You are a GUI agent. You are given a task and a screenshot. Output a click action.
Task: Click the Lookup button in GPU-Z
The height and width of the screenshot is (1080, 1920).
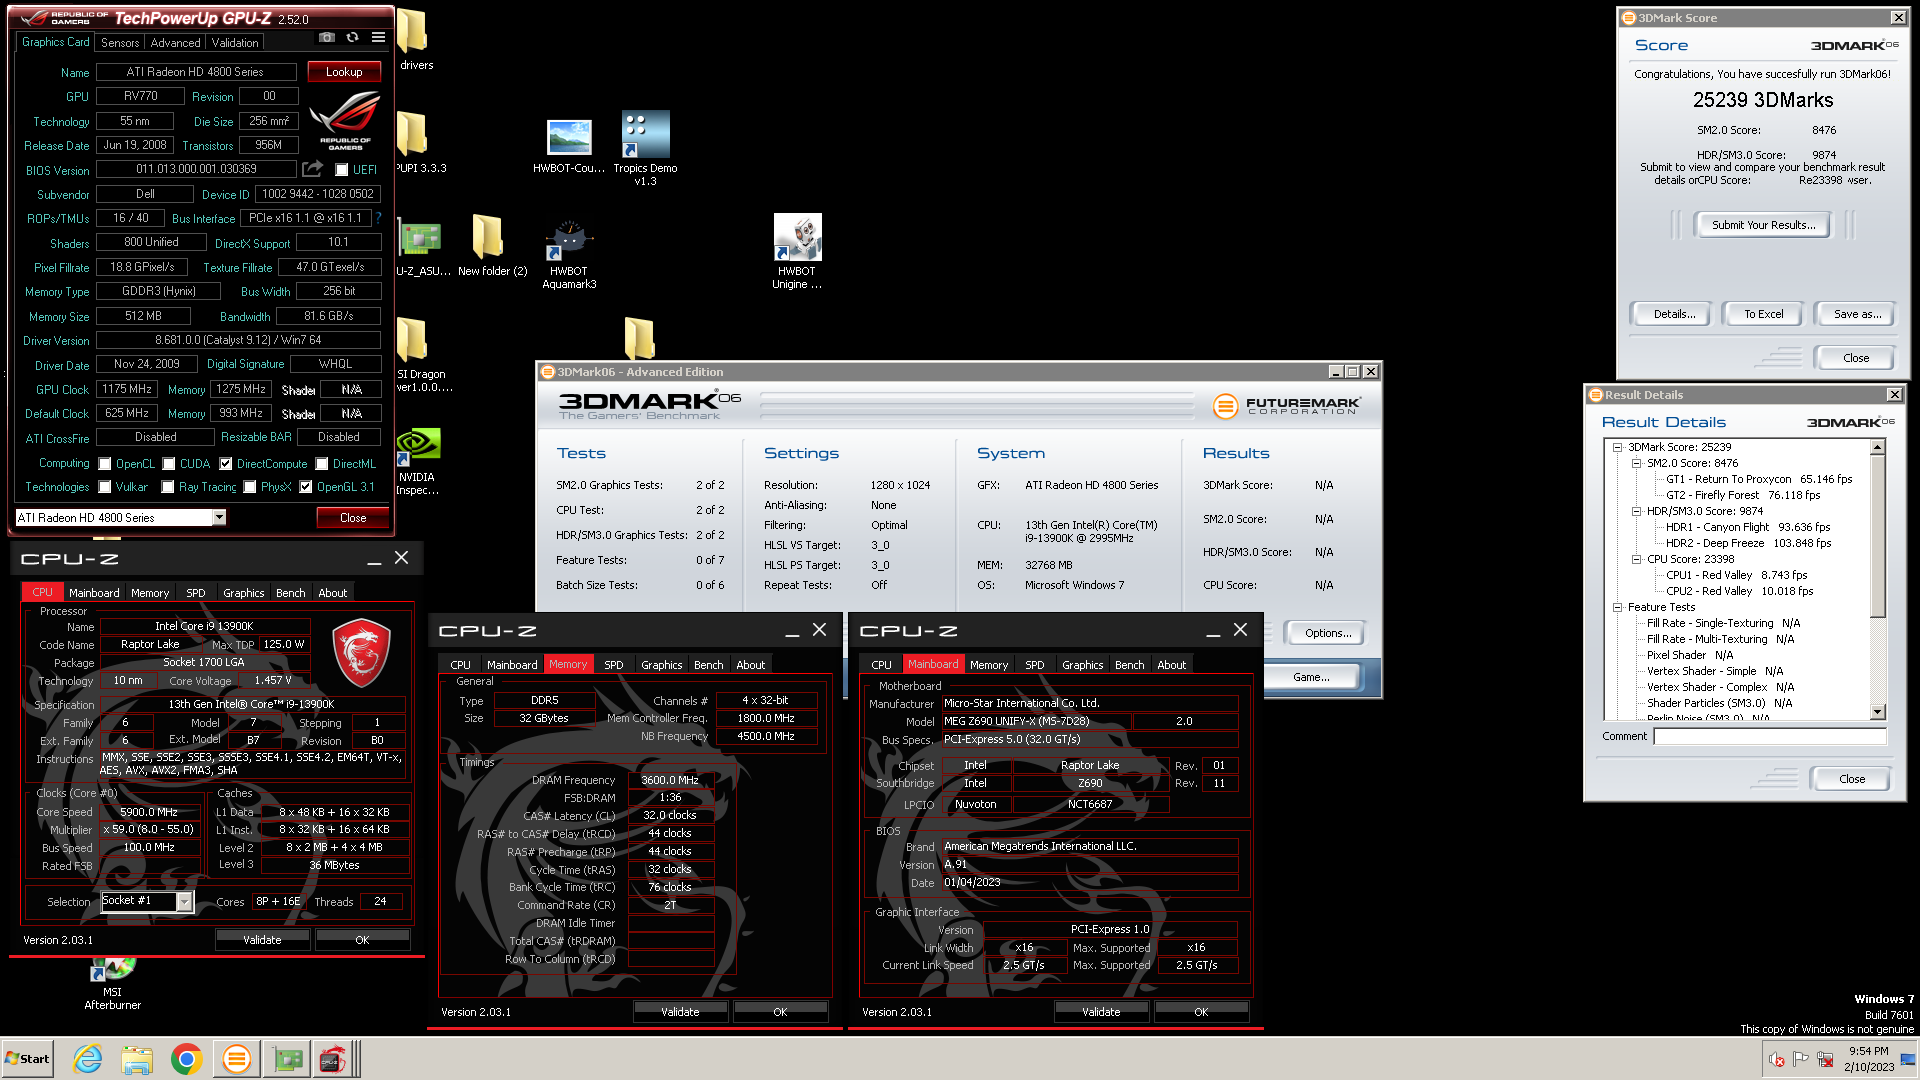(344, 72)
